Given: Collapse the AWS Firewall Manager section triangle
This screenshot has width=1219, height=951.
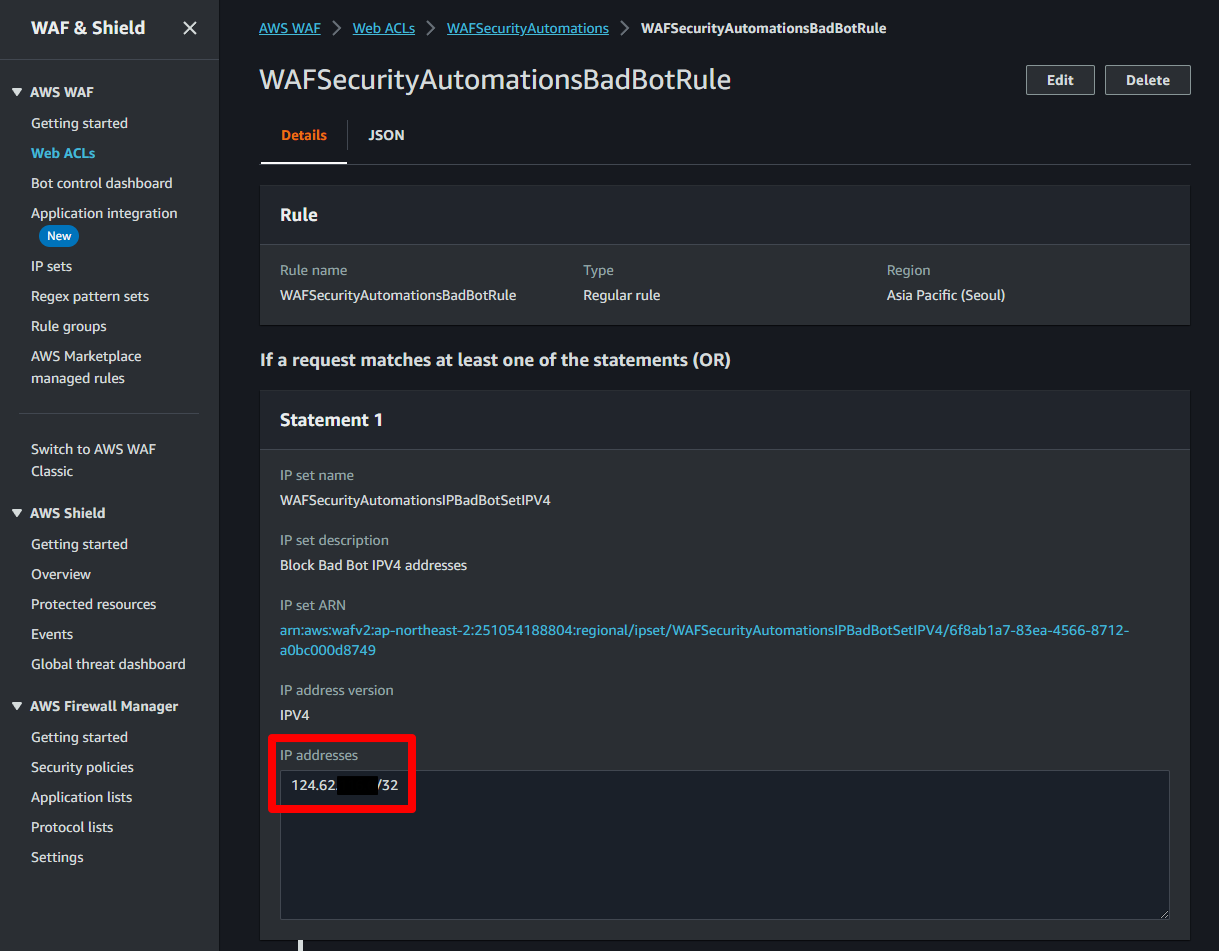Looking at the screenshot, I should (x=17, y=706).
